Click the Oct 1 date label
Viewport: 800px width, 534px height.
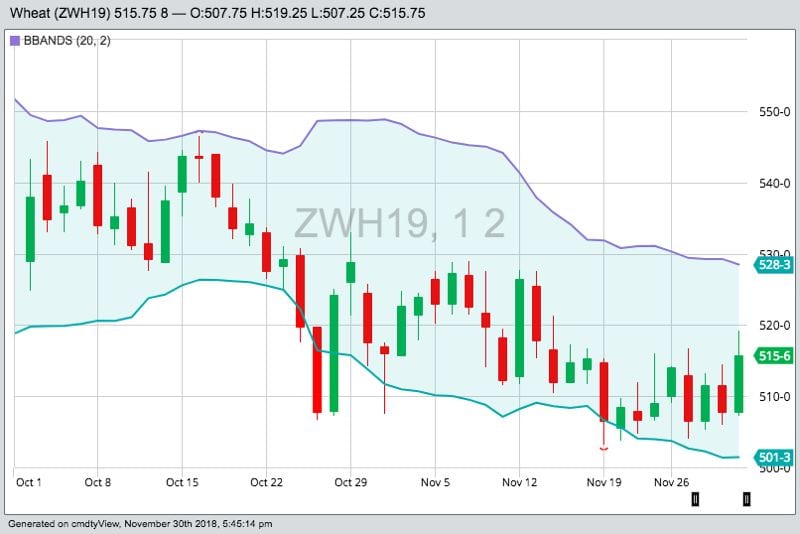coord(29,482)
